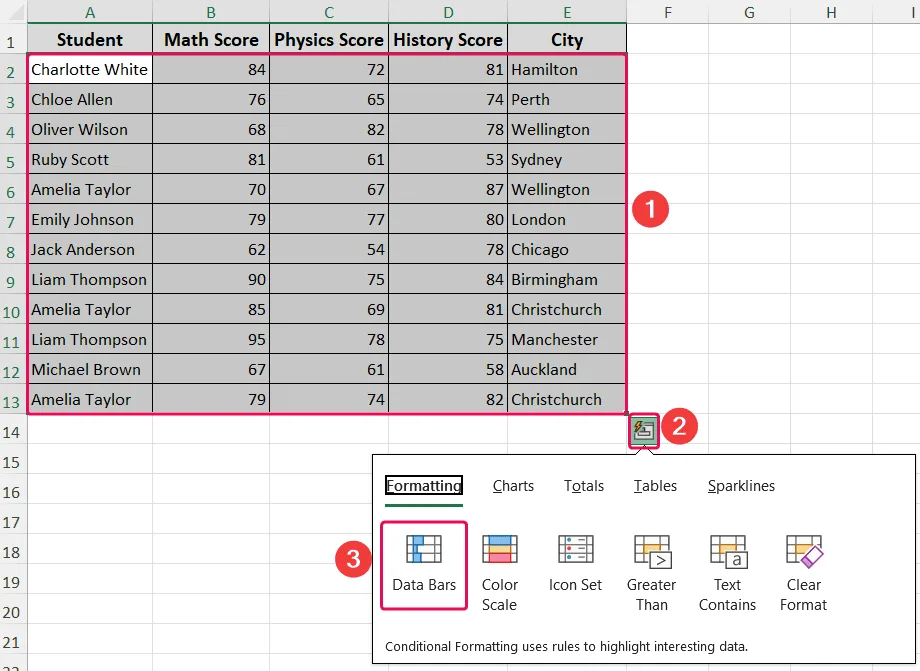This screenshot has height=671, width=920.
Task: Open the Charts tab
Action: point(513,486)
